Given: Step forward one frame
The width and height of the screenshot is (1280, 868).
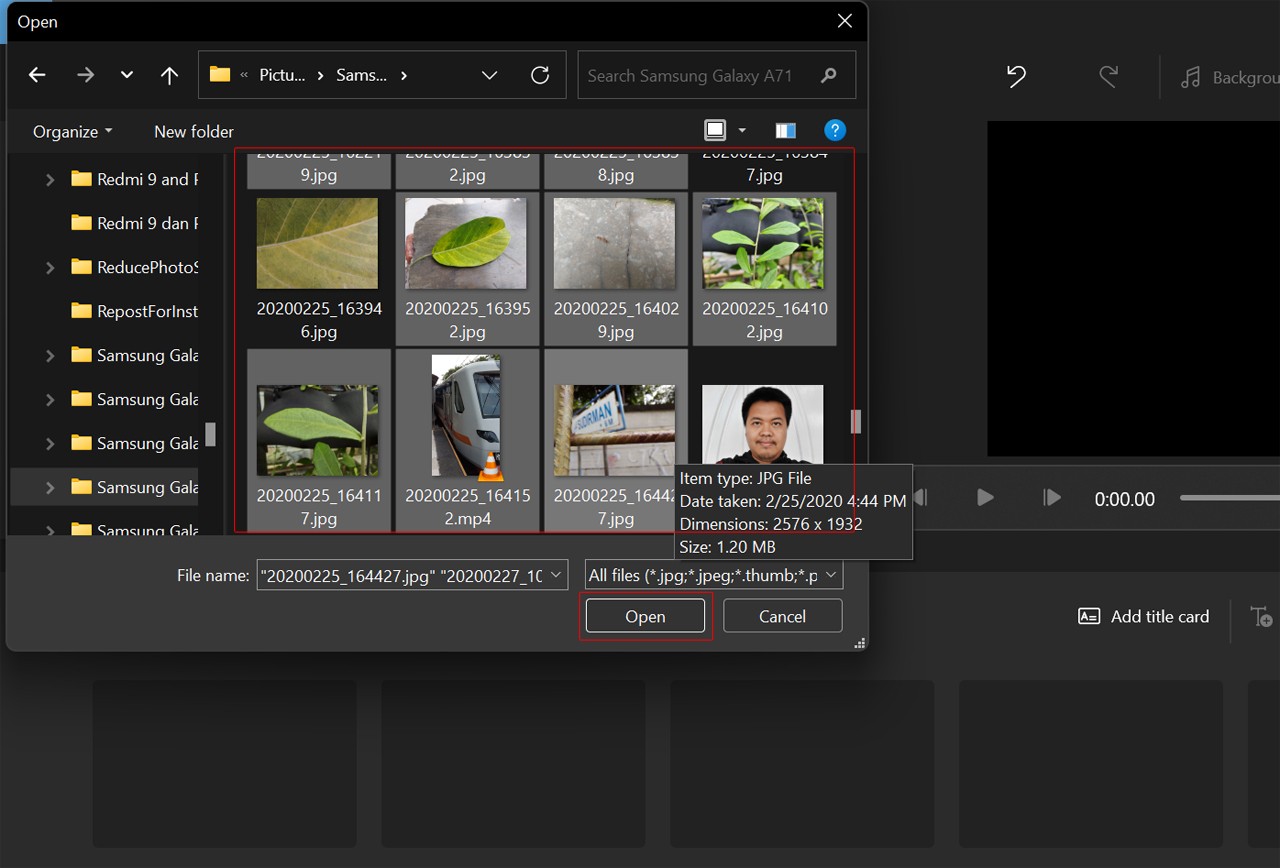Looking at the screenshot, I should click(1051, 497).
